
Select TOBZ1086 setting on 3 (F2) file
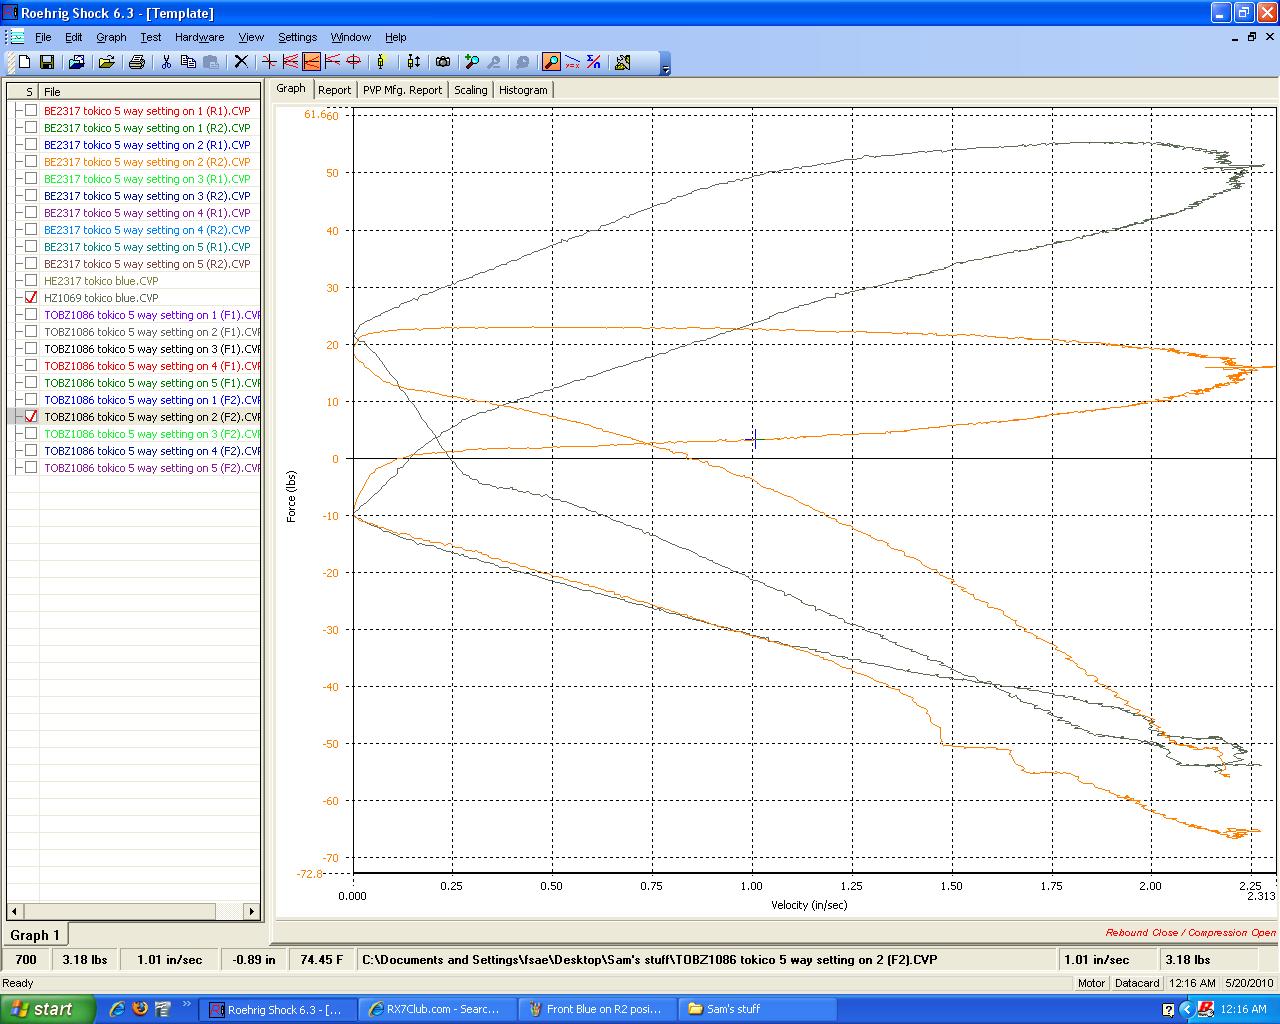(x=150, y=434)
